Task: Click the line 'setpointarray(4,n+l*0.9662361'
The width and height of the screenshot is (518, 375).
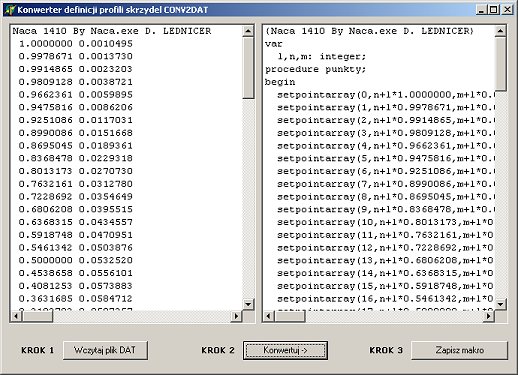Action: [x=385, y=146]
